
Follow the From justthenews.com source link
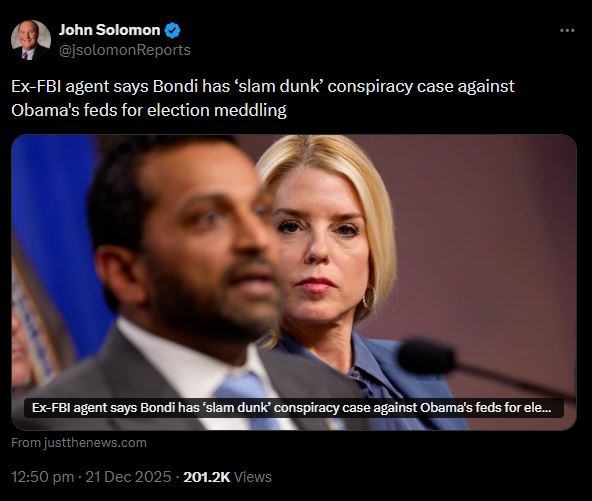click(79, 442)
